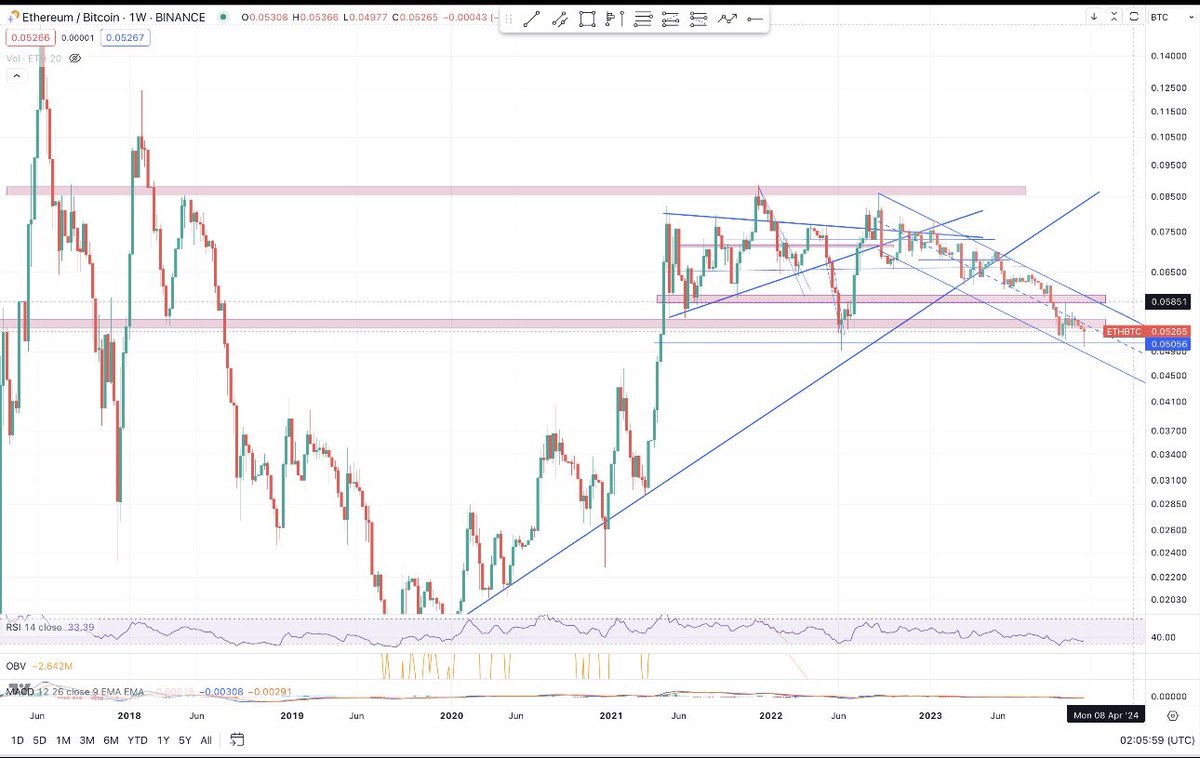This screenshot has width=1200, height=758.
Task: Select the fixed range volume profile tool
Action: tap(614, 19)
